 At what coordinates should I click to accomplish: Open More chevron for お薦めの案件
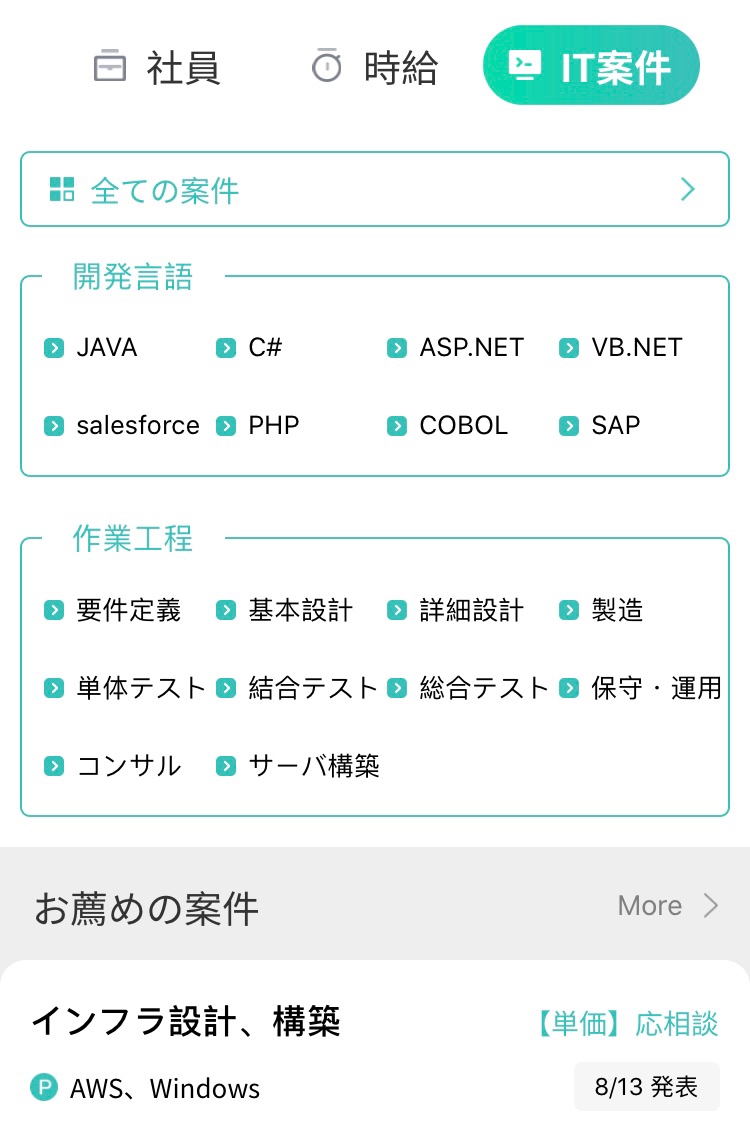pos(710,906)
